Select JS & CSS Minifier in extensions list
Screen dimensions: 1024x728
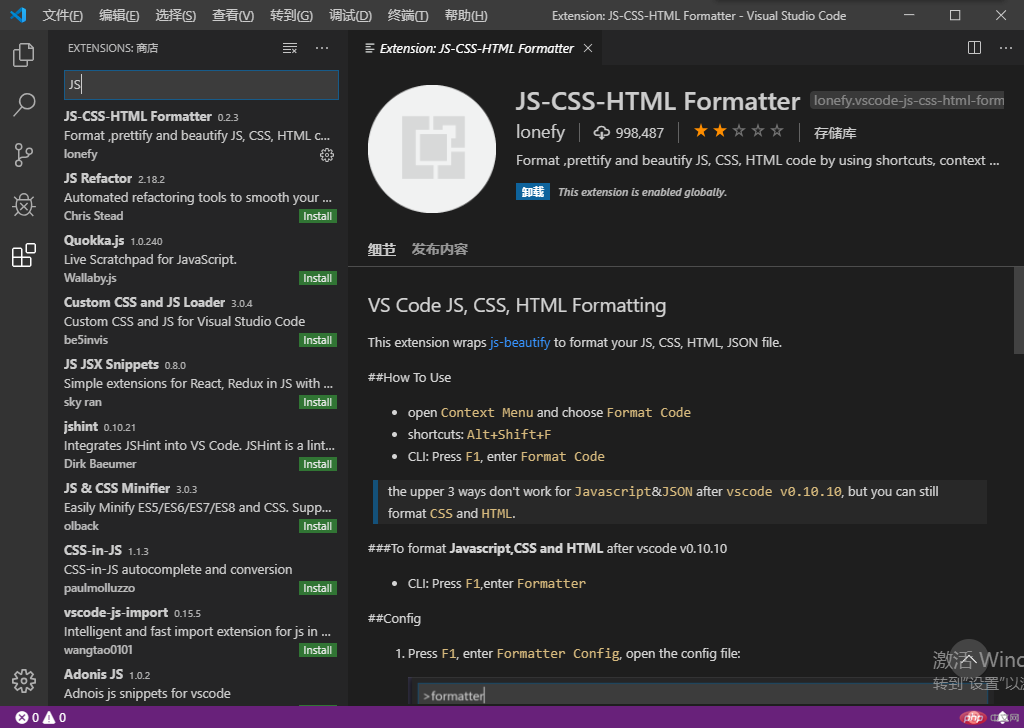click(x=199, y=507)
